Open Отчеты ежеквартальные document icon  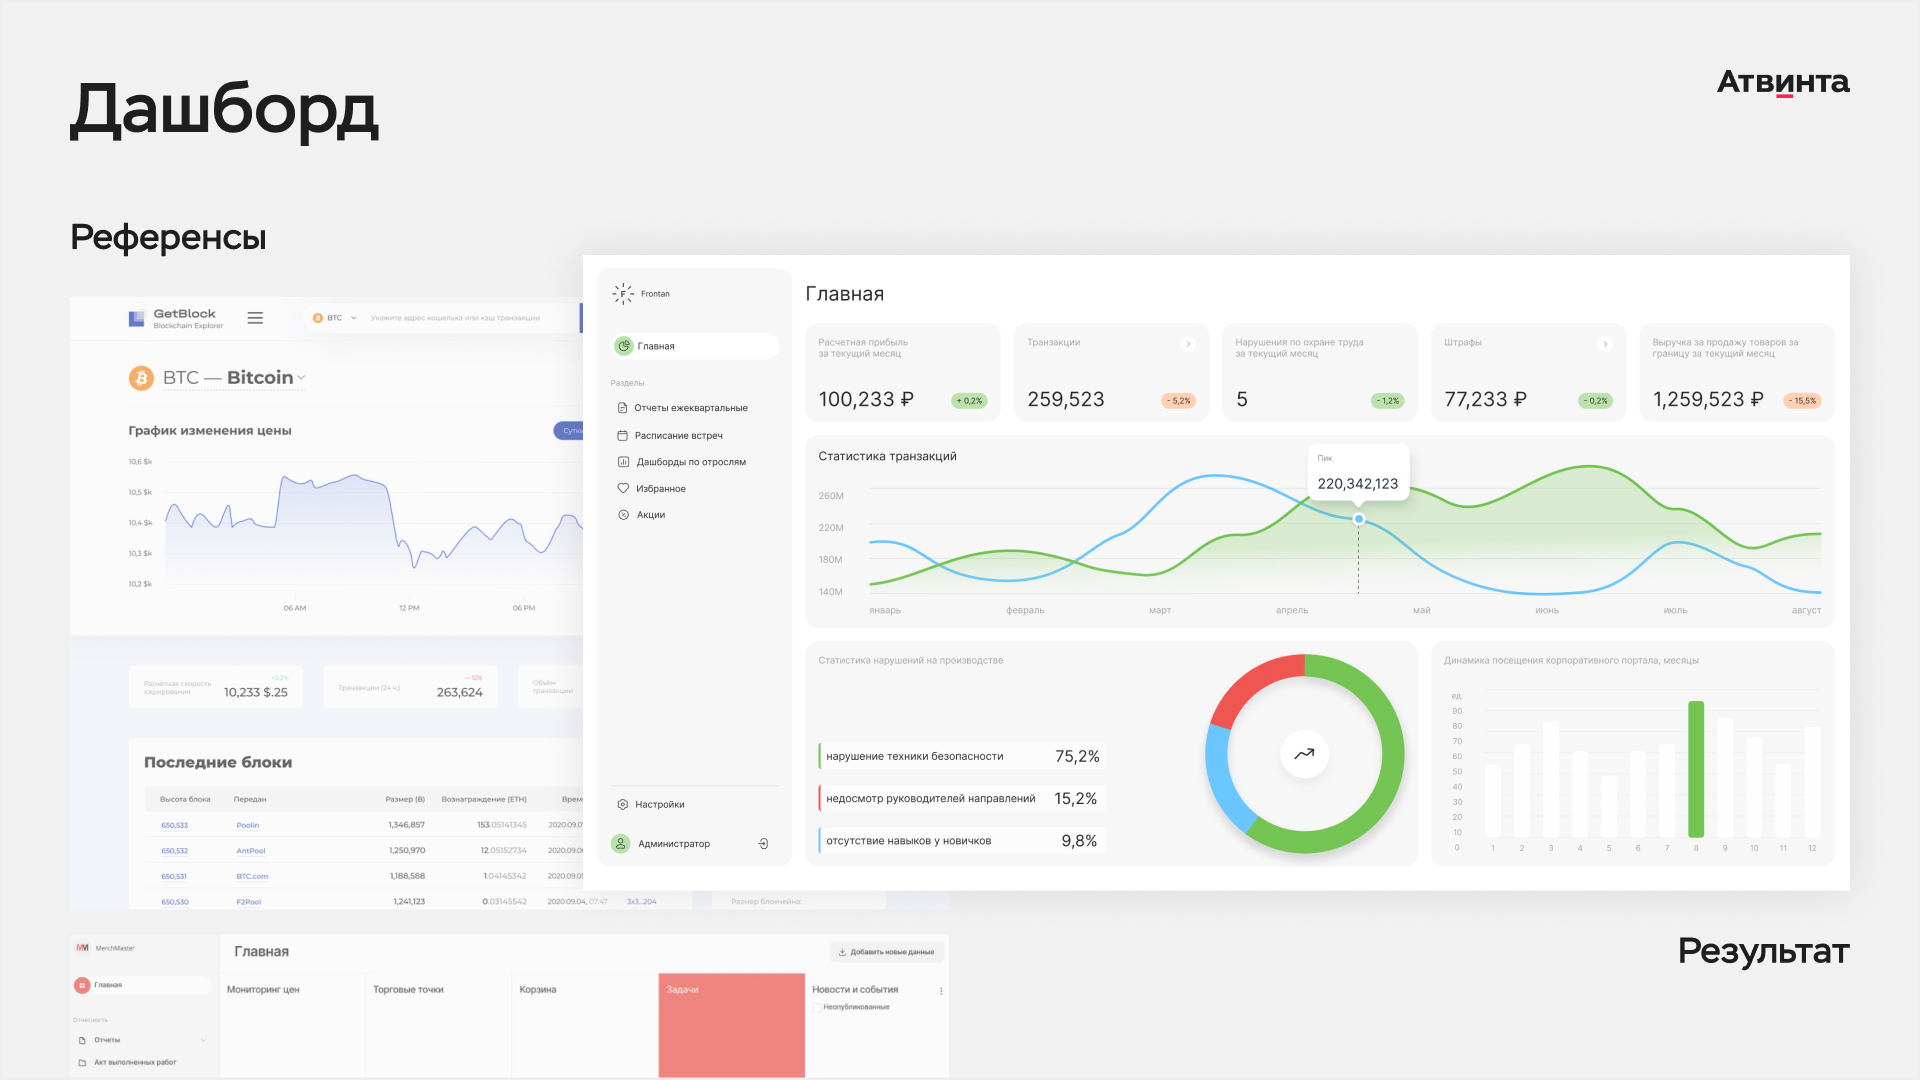tap(622, 408)
